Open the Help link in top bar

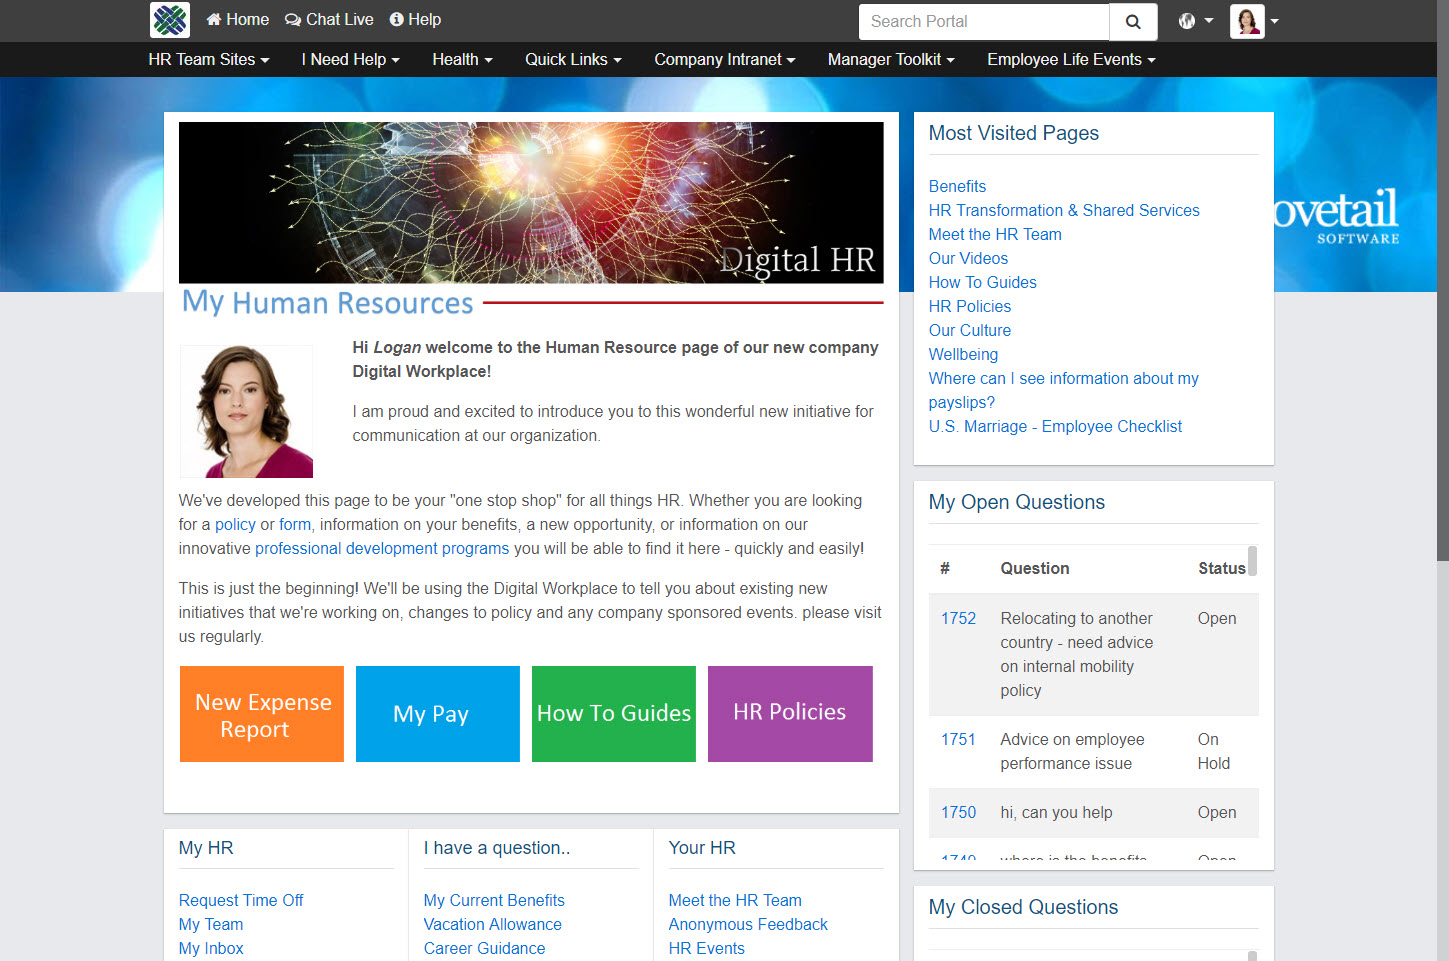pyautogui.click(x=415, y=20)
